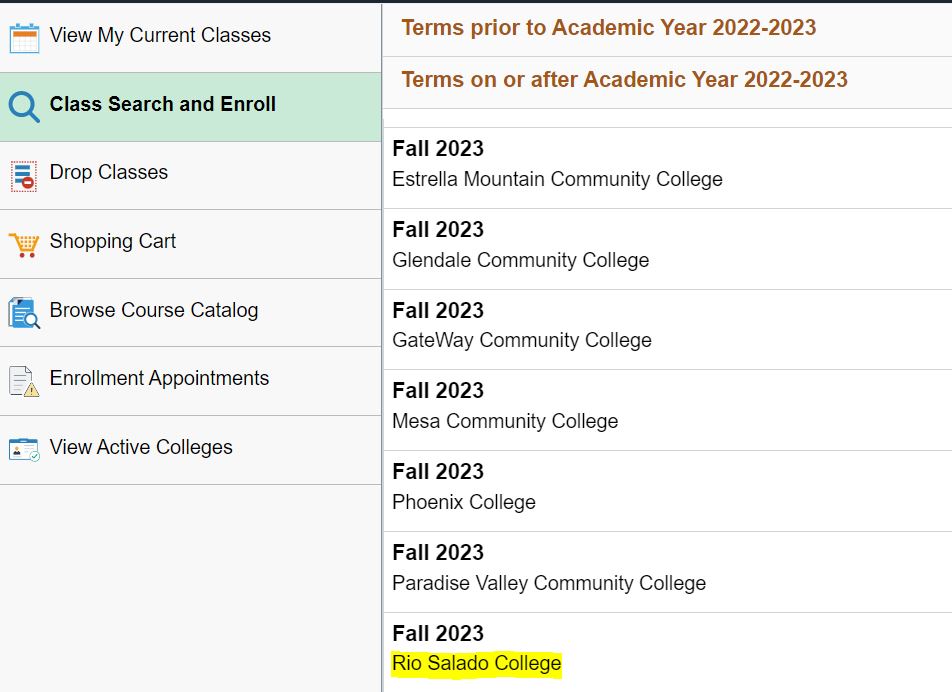Select the Shopping Cart icon
This screenshot has height=692, width=952.
(23, 241)
